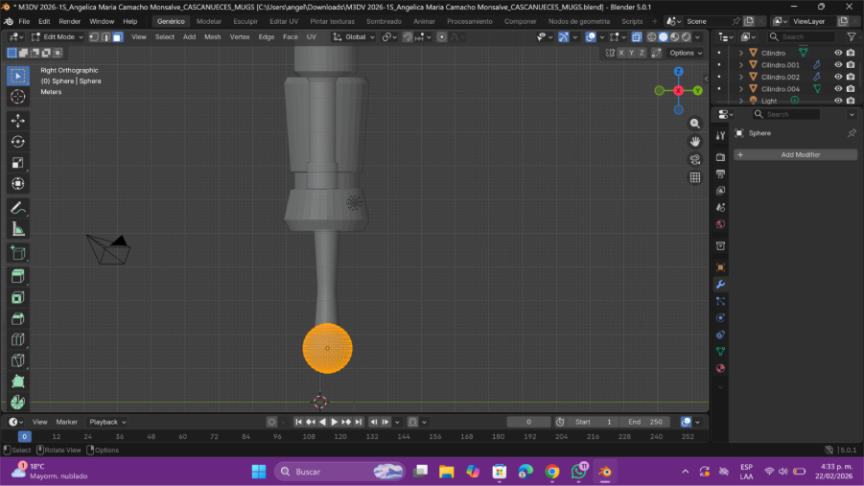This screenshot has height=486, width=864.
Task: Disable rendering for Cilindro.004 via camera icon
Action: tap(850, 89)
